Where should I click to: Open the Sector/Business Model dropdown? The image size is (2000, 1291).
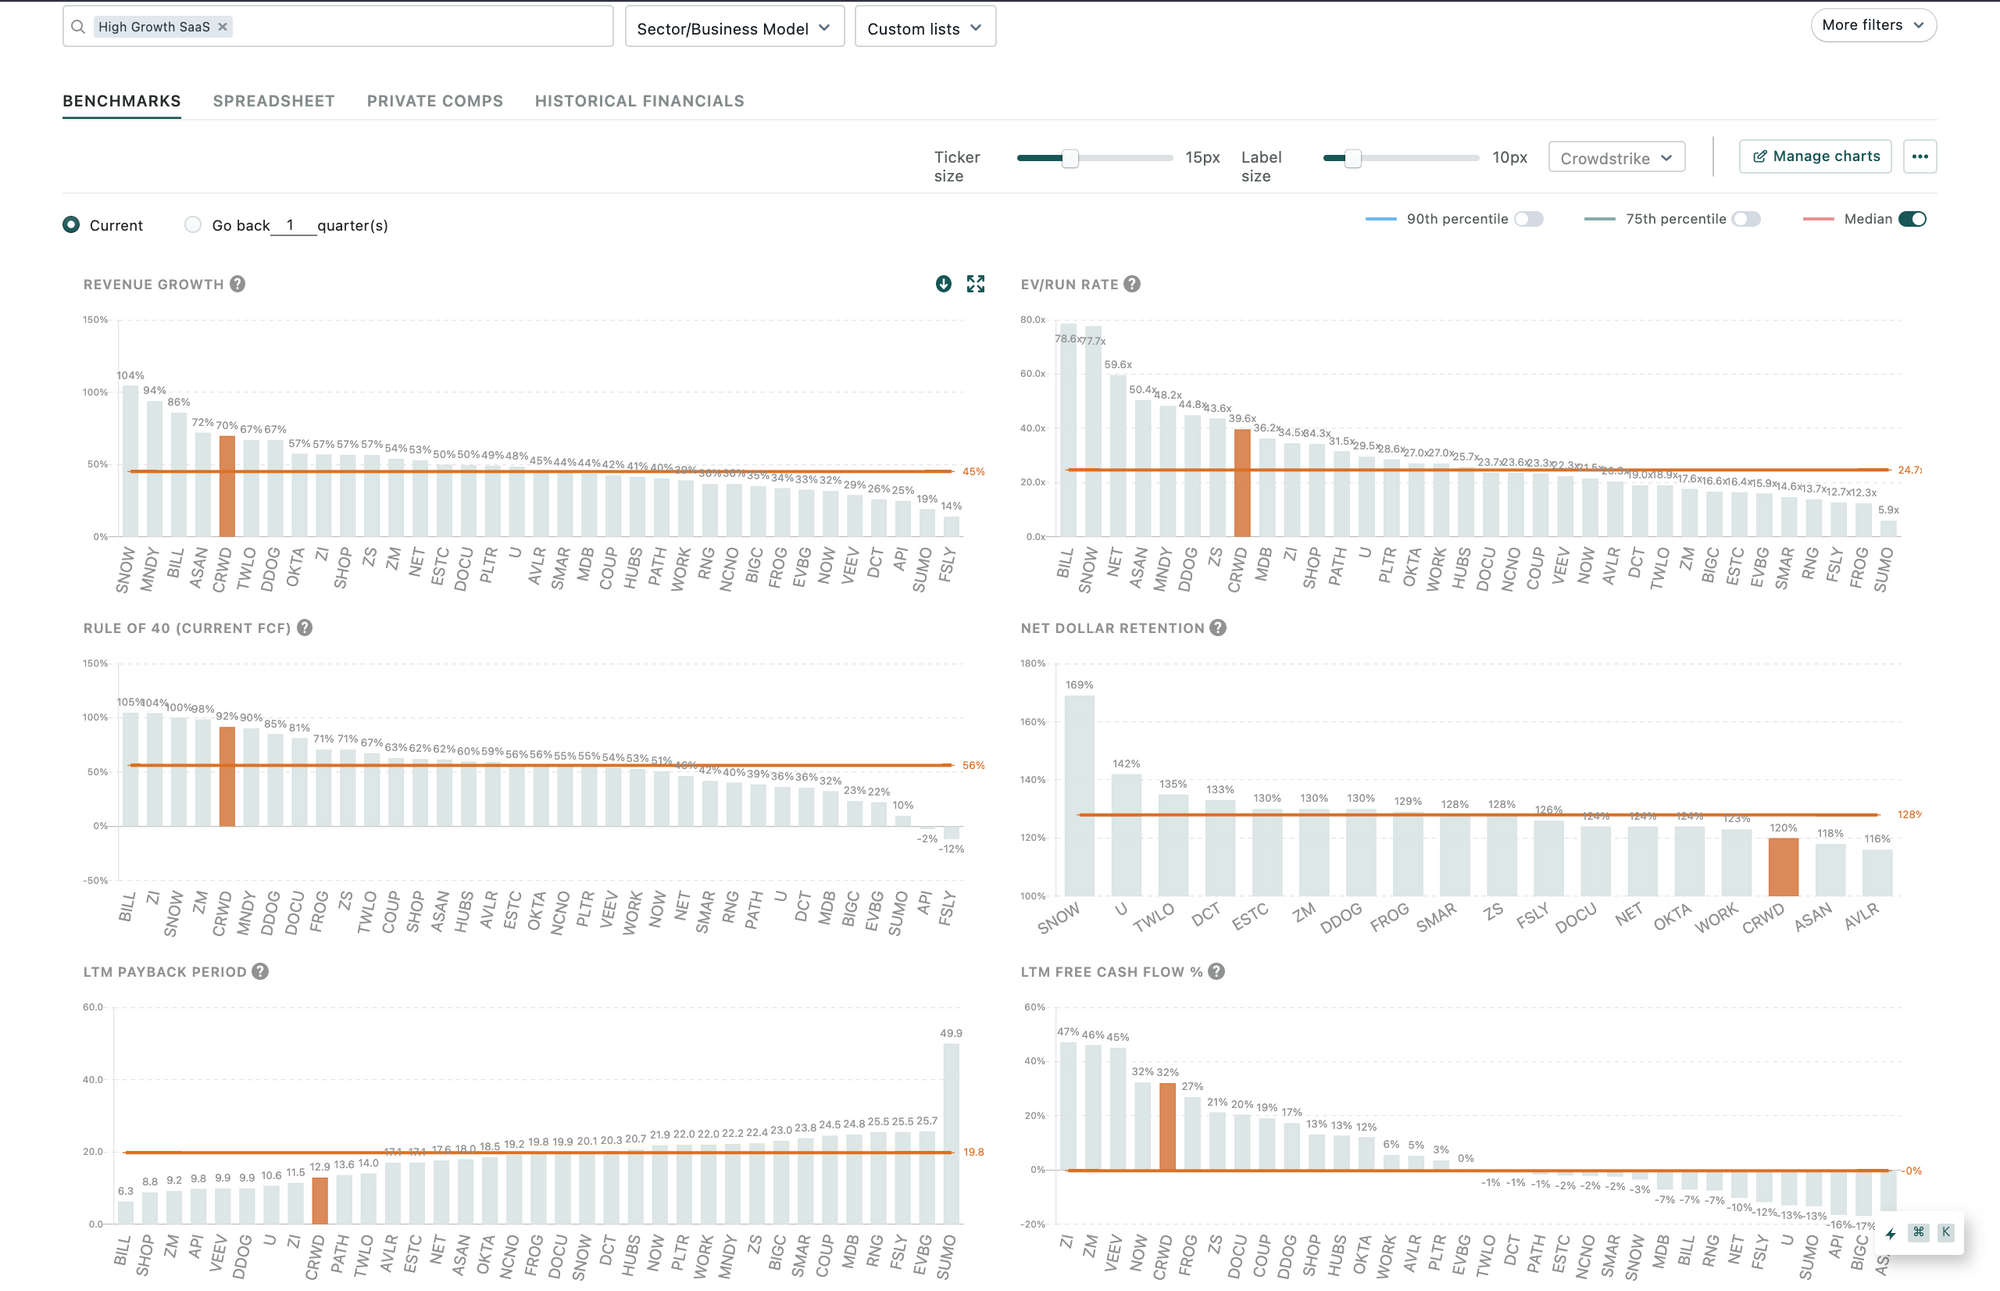[734, 28]
